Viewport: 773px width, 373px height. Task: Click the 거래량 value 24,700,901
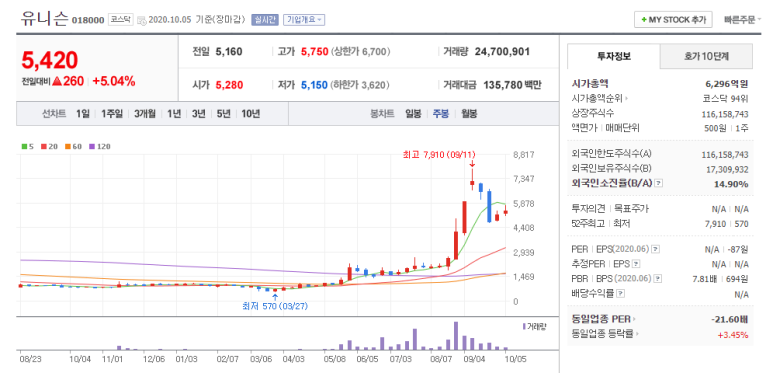coord(502,51)
